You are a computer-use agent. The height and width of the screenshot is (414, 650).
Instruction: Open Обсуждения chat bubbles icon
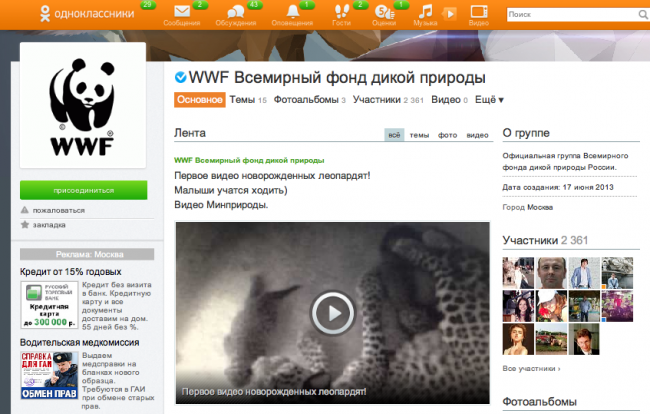click(235, 12)
